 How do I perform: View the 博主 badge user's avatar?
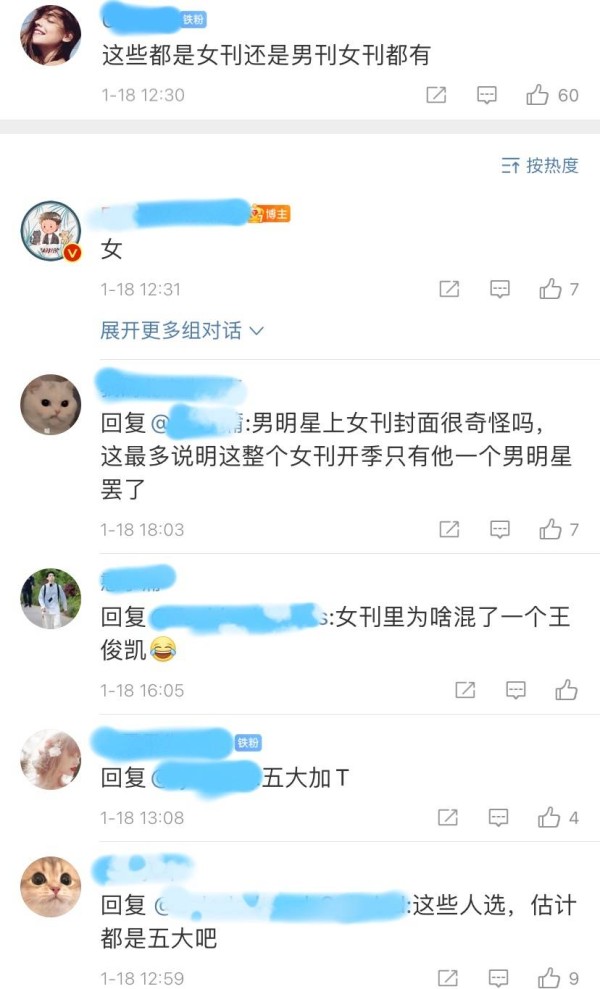tap(50, 231)
